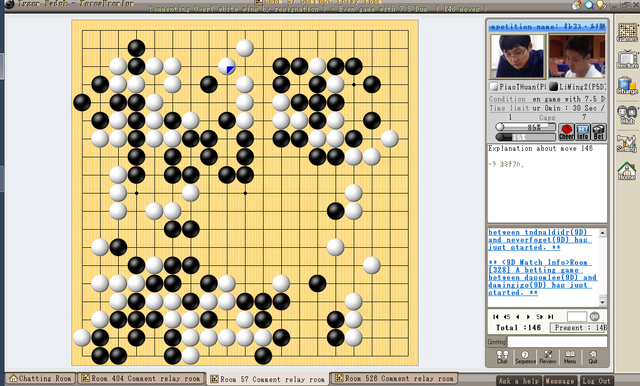640x386 pixels.
Task: Click the Present : 146 button
Action: pos(578,328)
